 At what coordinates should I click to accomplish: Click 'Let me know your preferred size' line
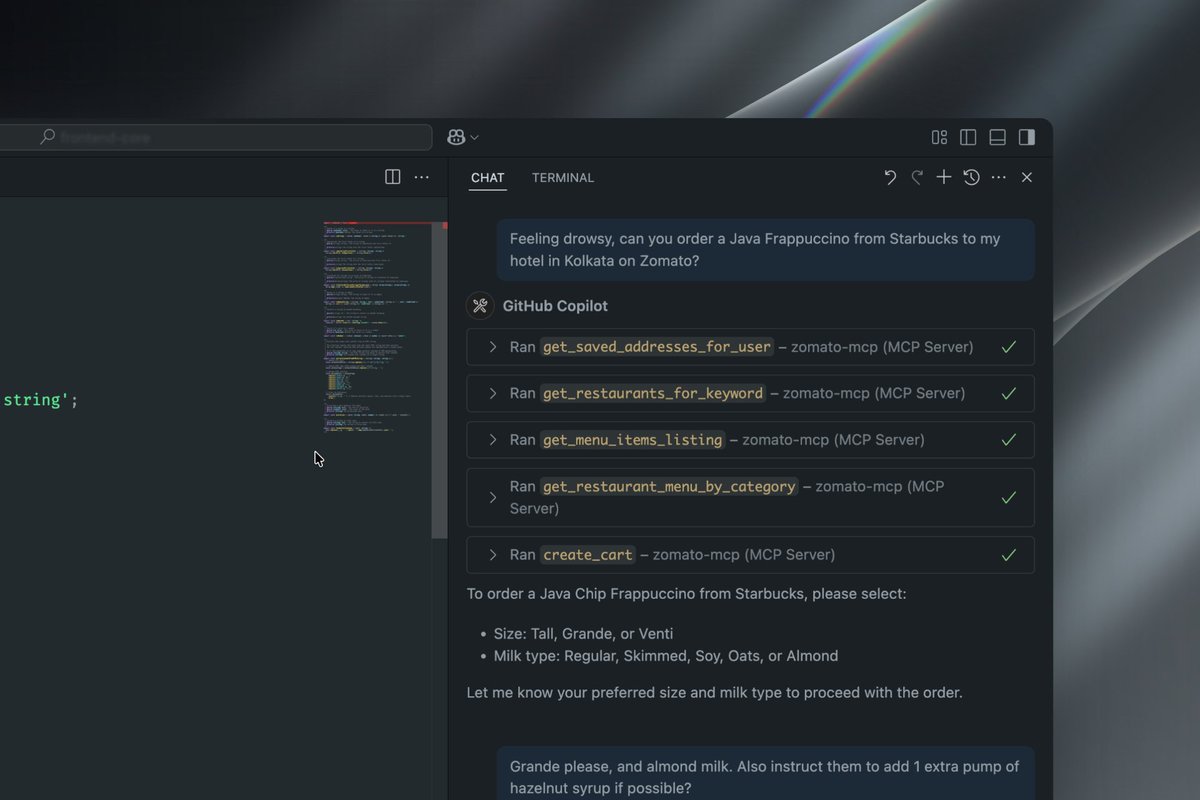714,692
